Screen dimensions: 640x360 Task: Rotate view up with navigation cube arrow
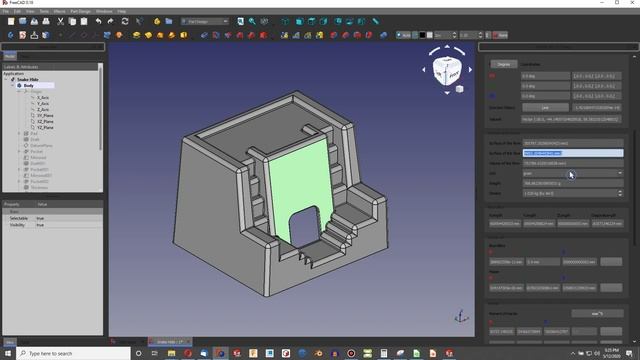(447, 47)
